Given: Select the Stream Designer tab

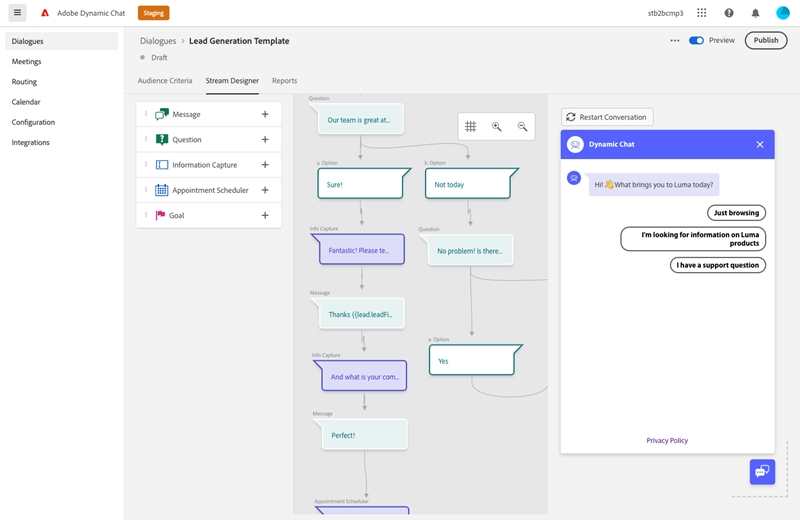Looking at the screenshot, I should 232,81.
